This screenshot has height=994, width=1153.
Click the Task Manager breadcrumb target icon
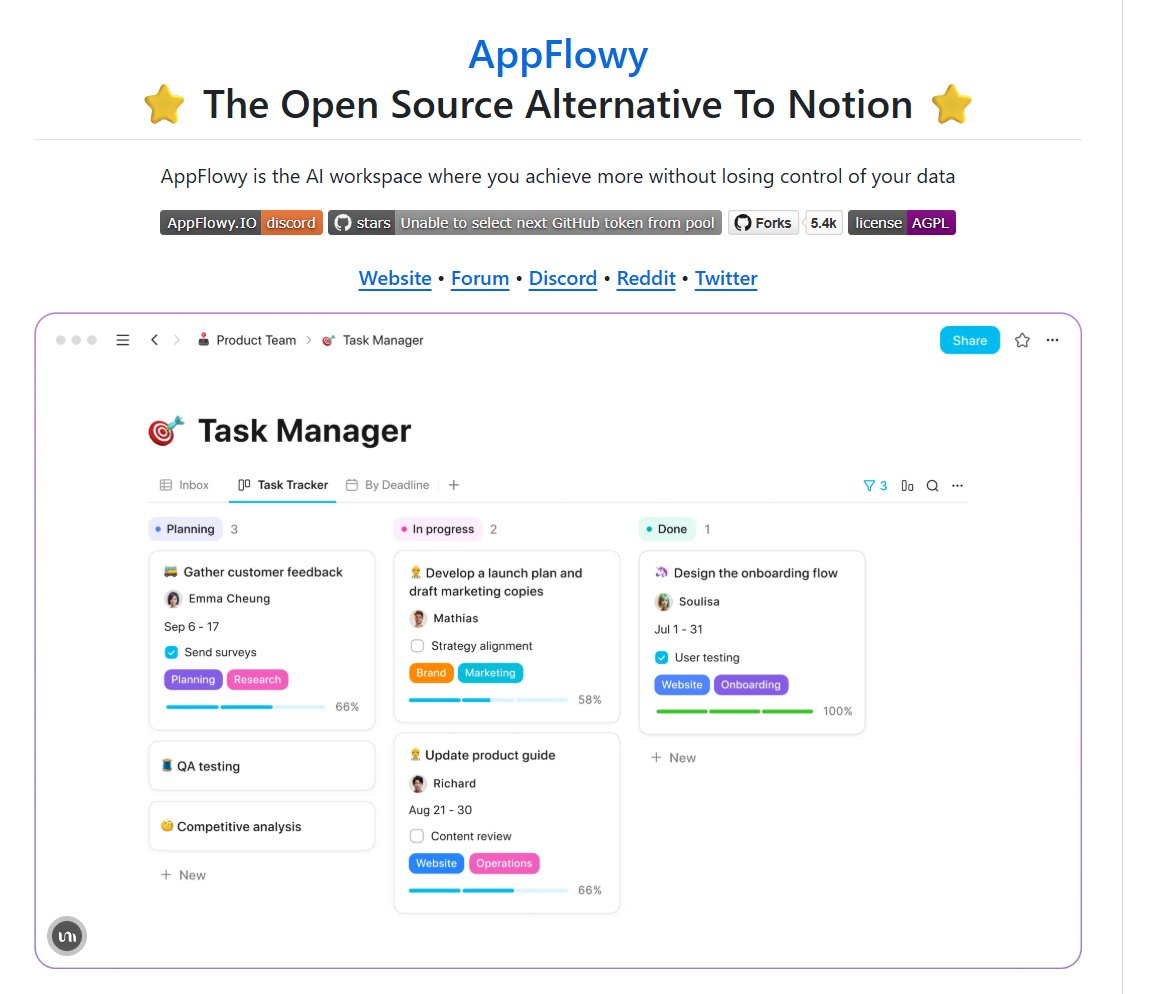point(329,340)
